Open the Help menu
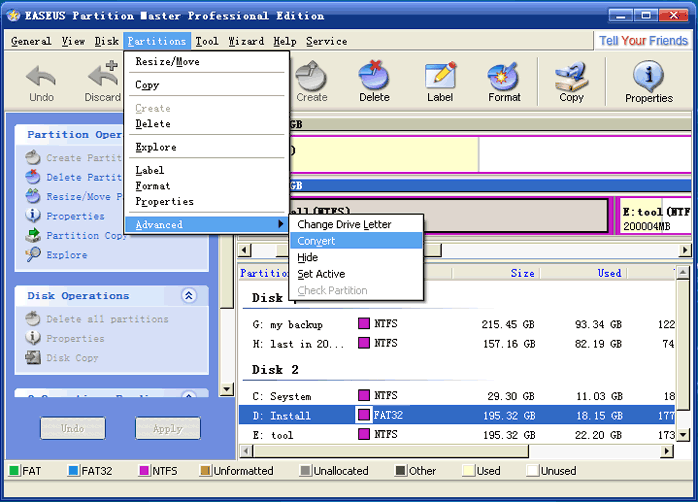The image size is (698, 502). pyautogui.click(x=285, y=41)
